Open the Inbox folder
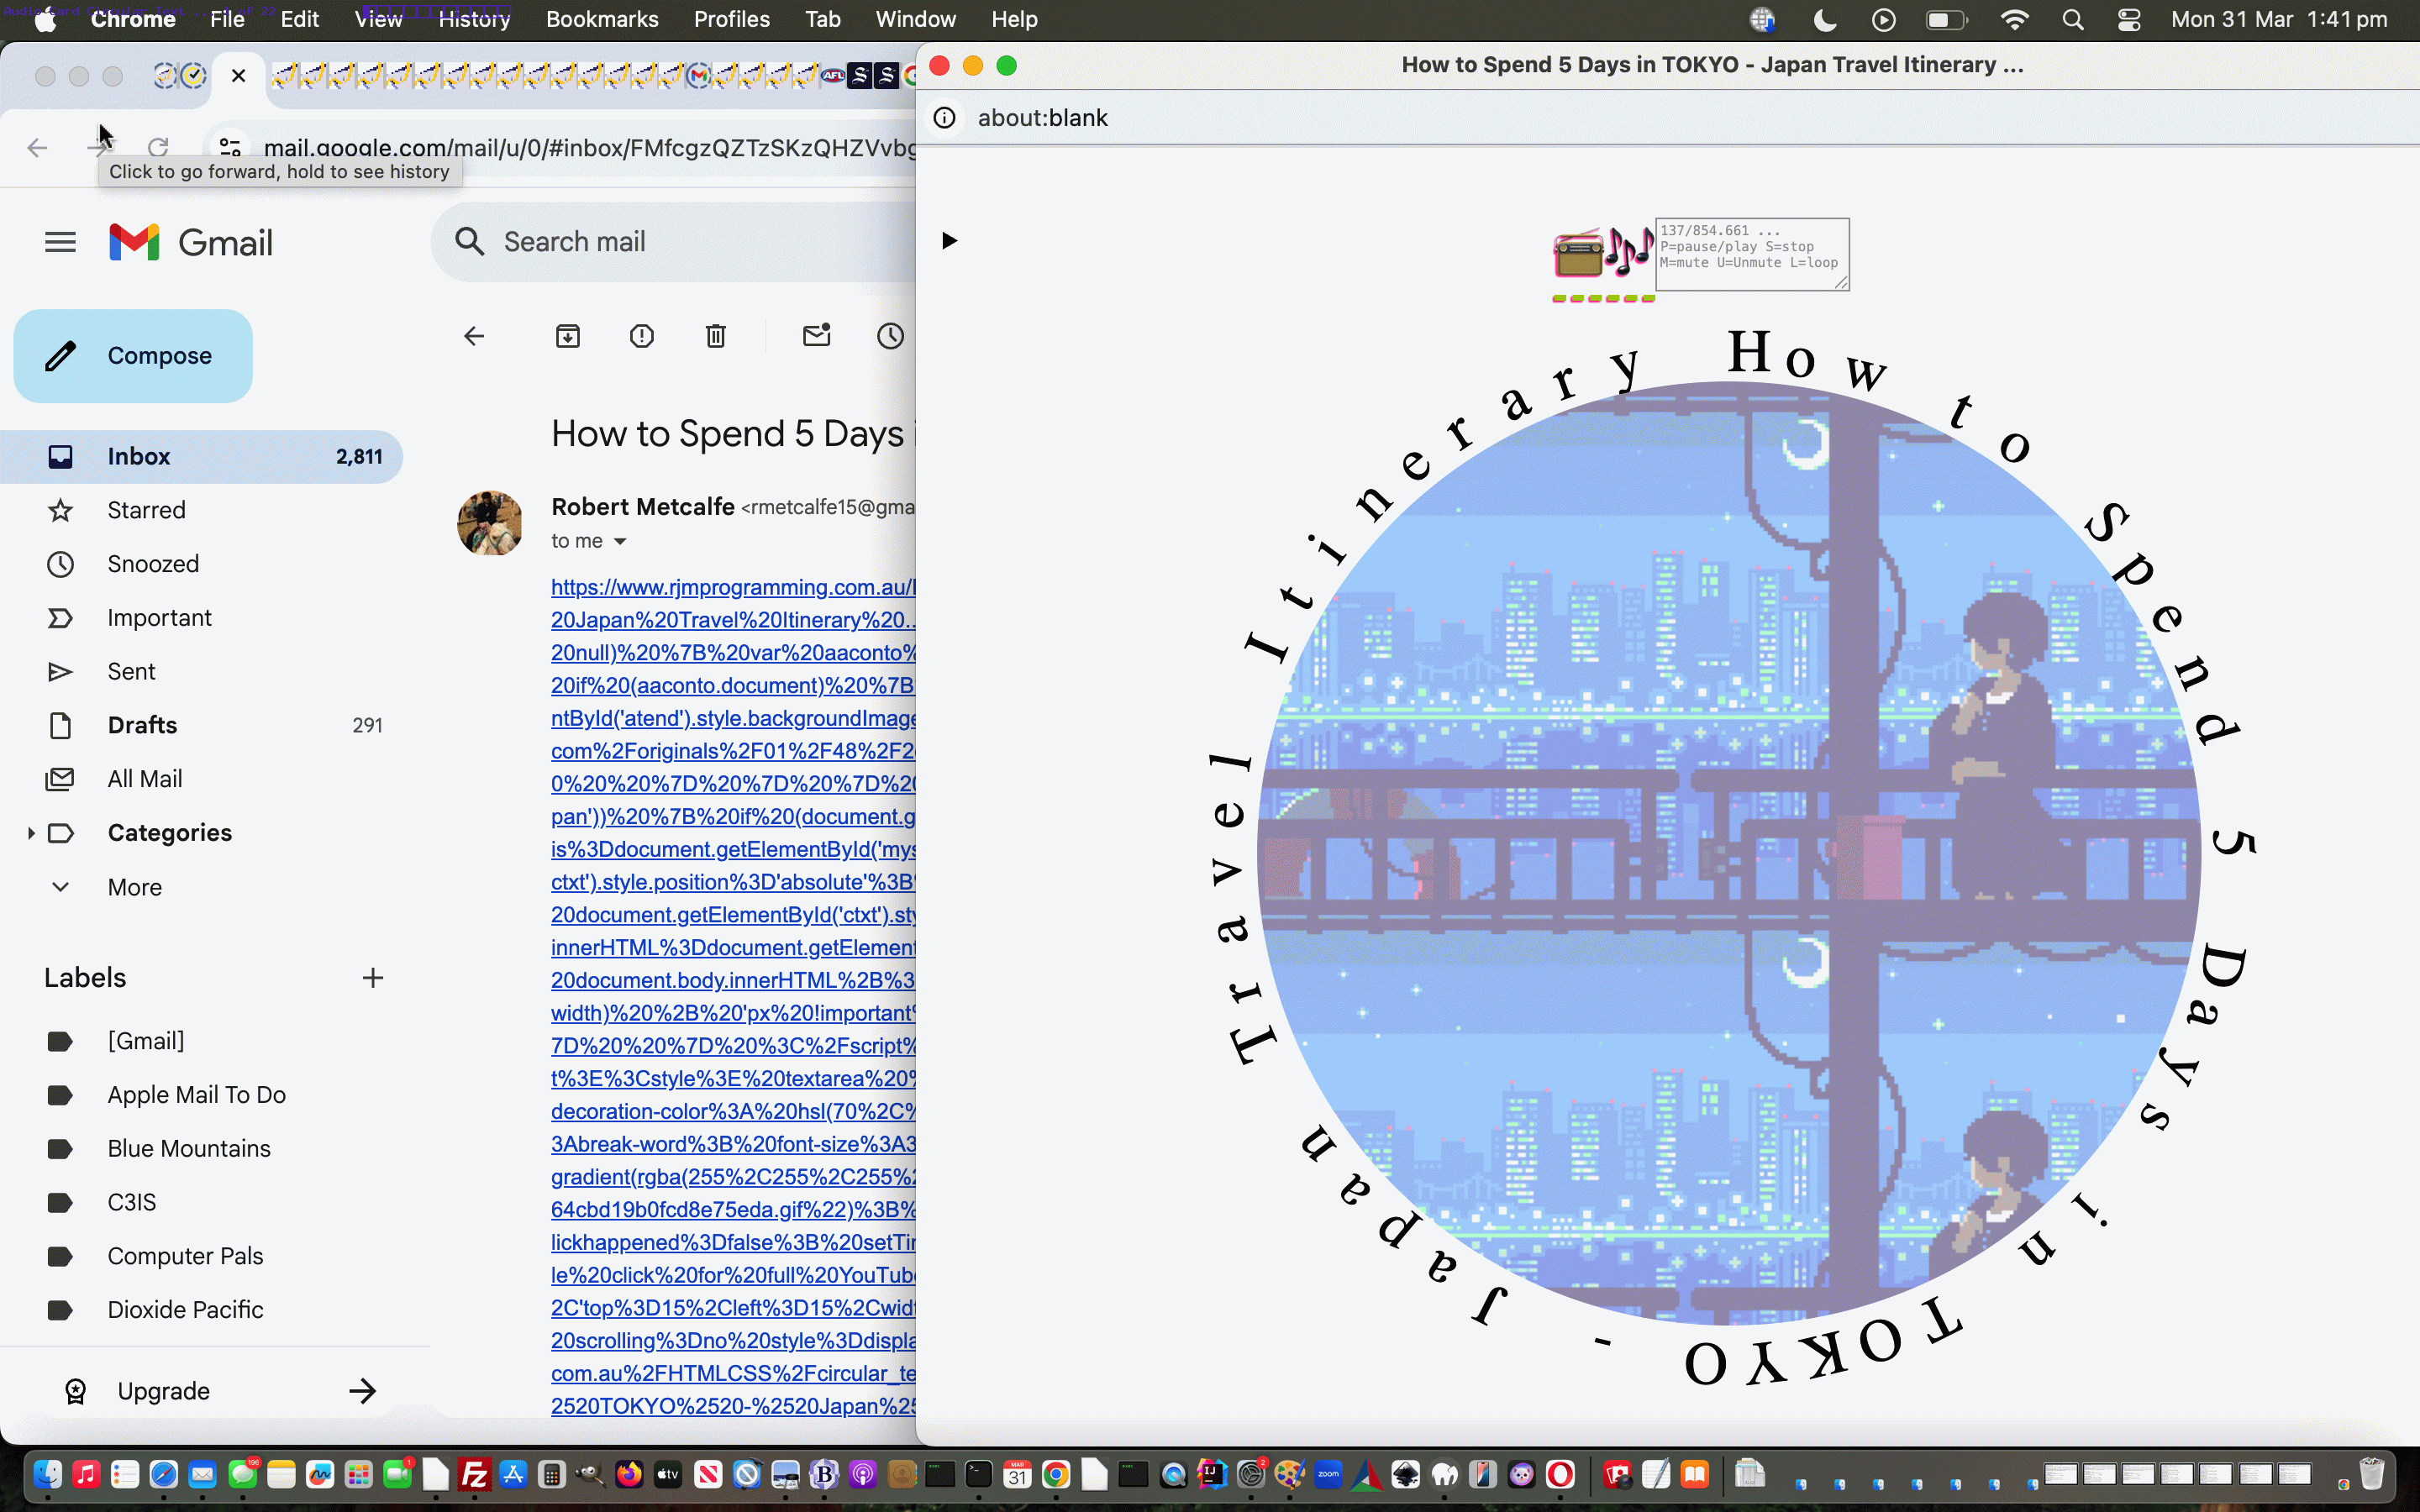 [201, 457]
